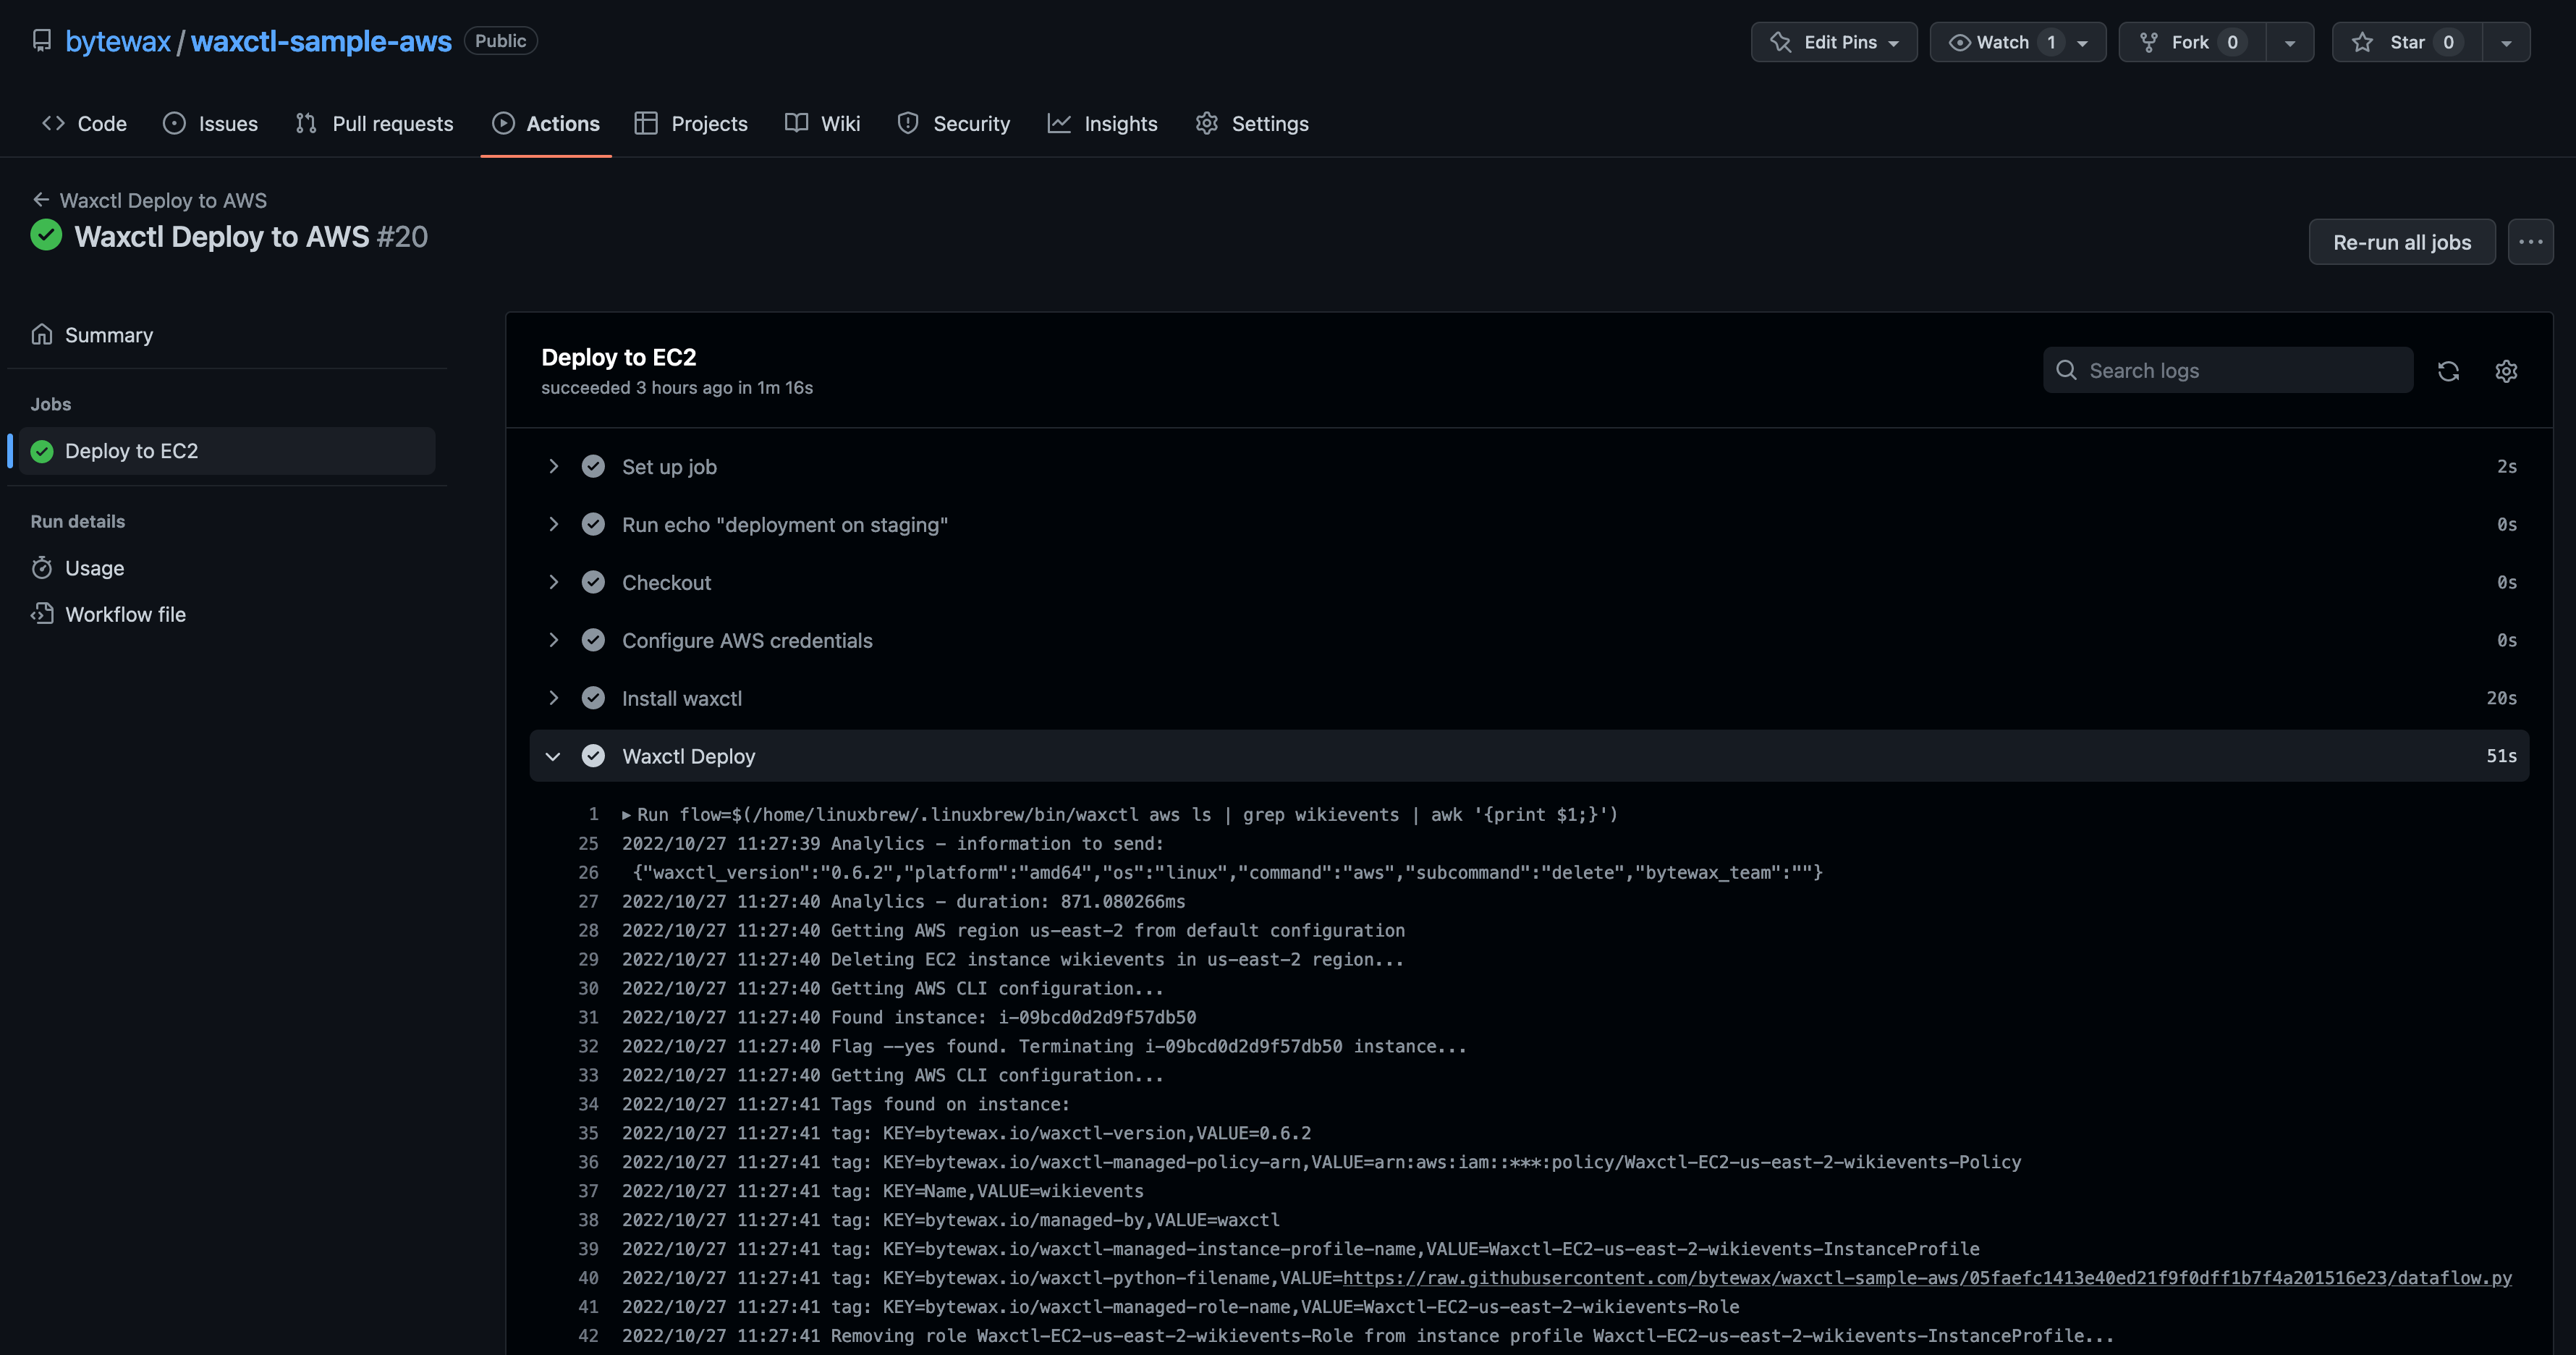Expand the Run flow command on line 1

[627, 815]
